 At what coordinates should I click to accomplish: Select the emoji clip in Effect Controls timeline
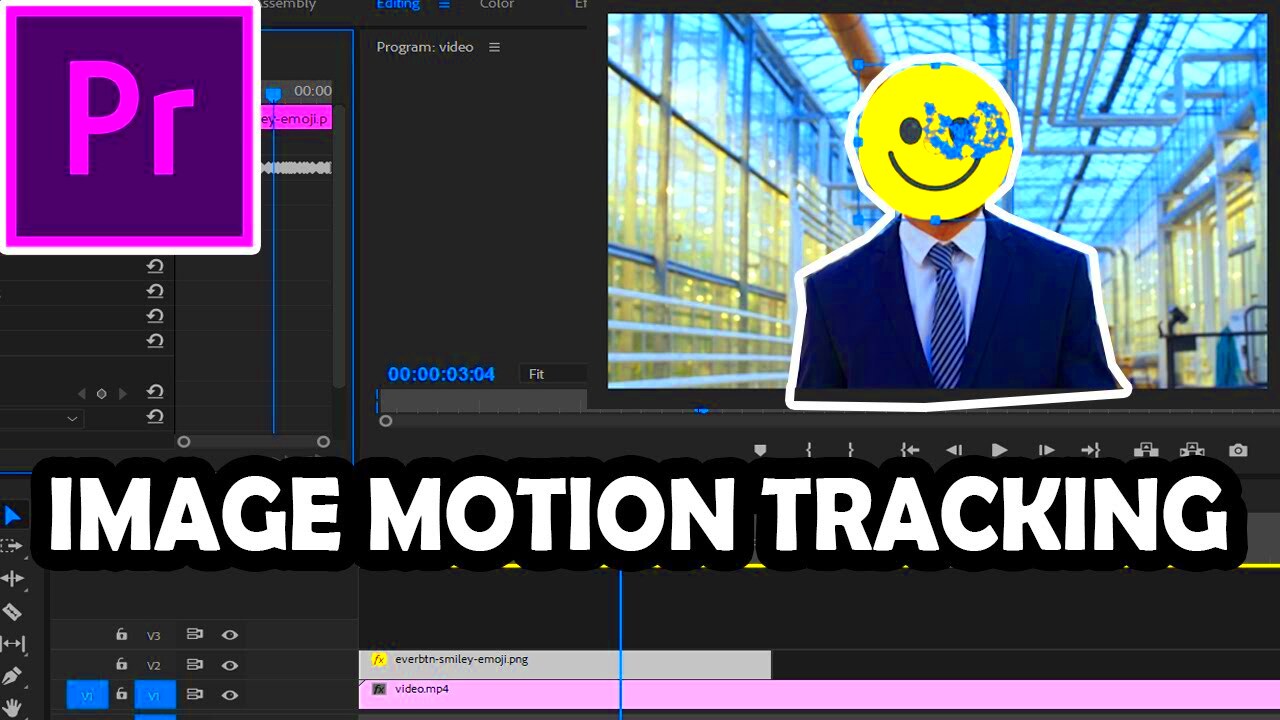coord(296,119)
